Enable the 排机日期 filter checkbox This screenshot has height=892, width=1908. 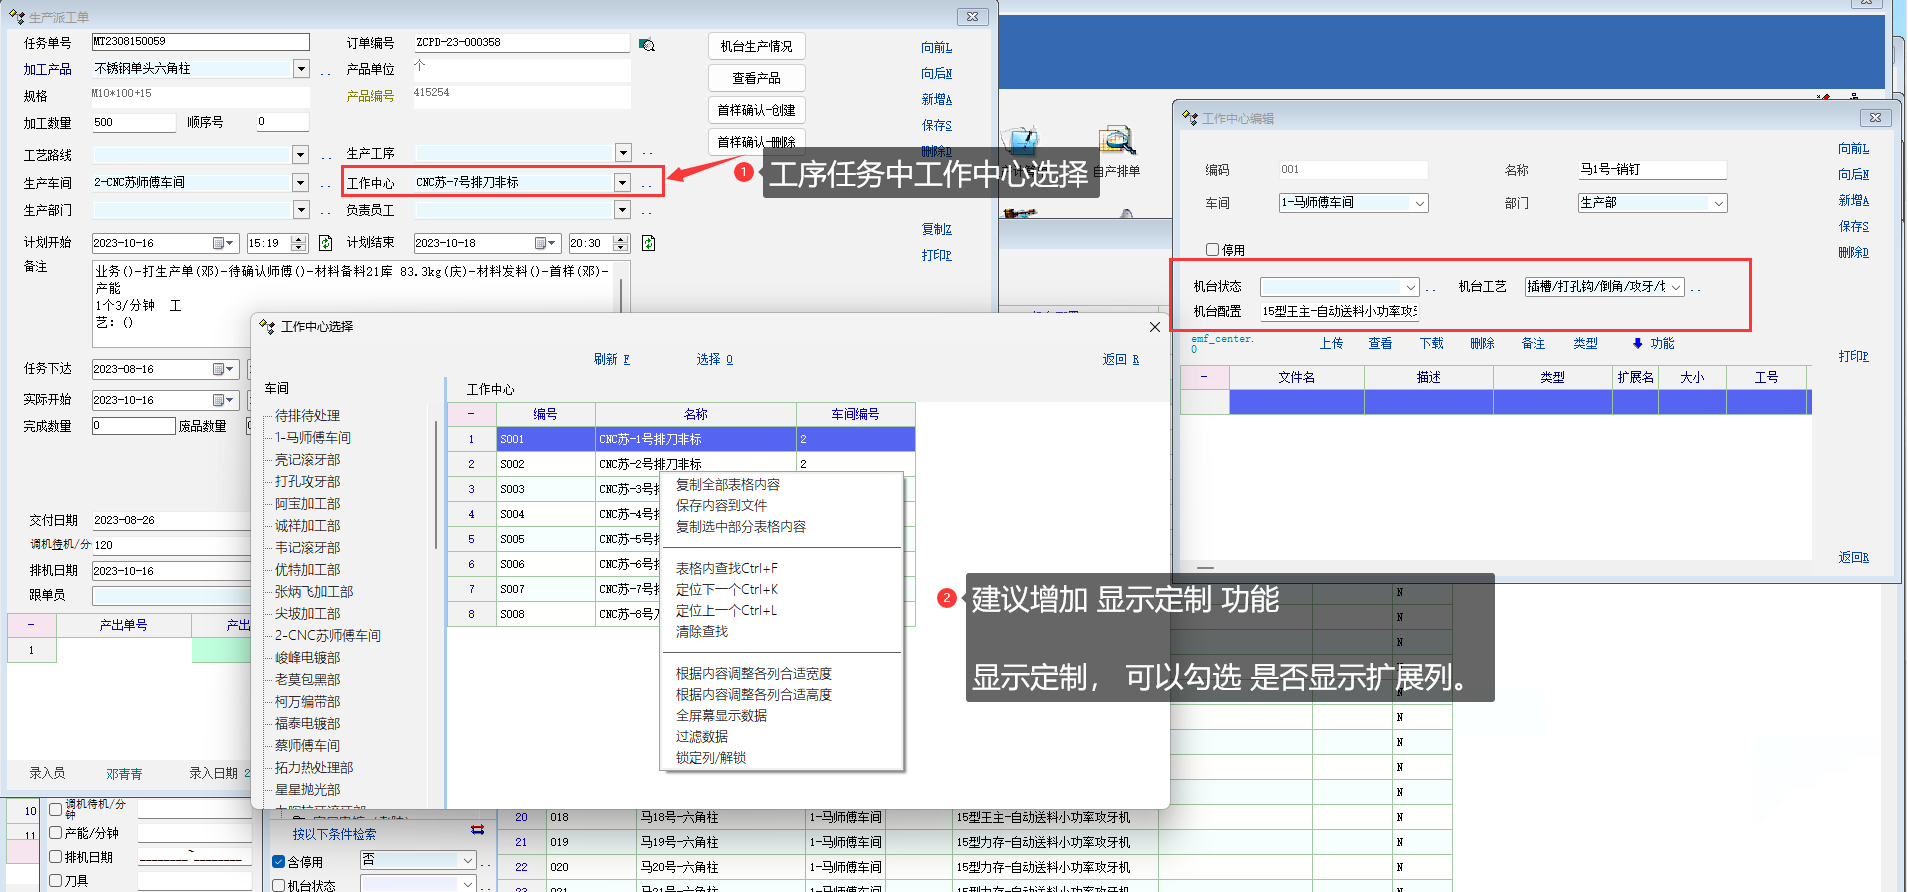(56, 857)
